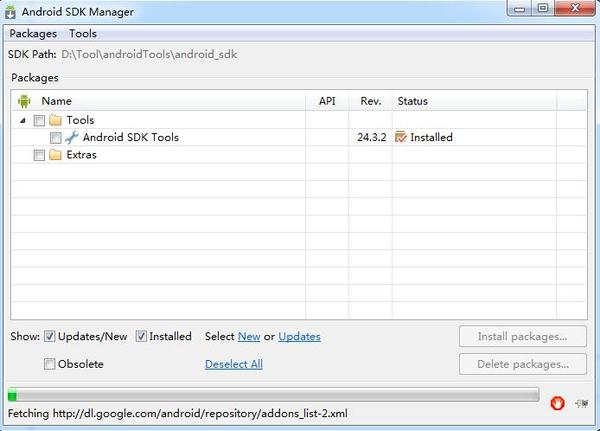Click the API column header
Viewport: 600px width, 431px height.
[x=327, y=101]
